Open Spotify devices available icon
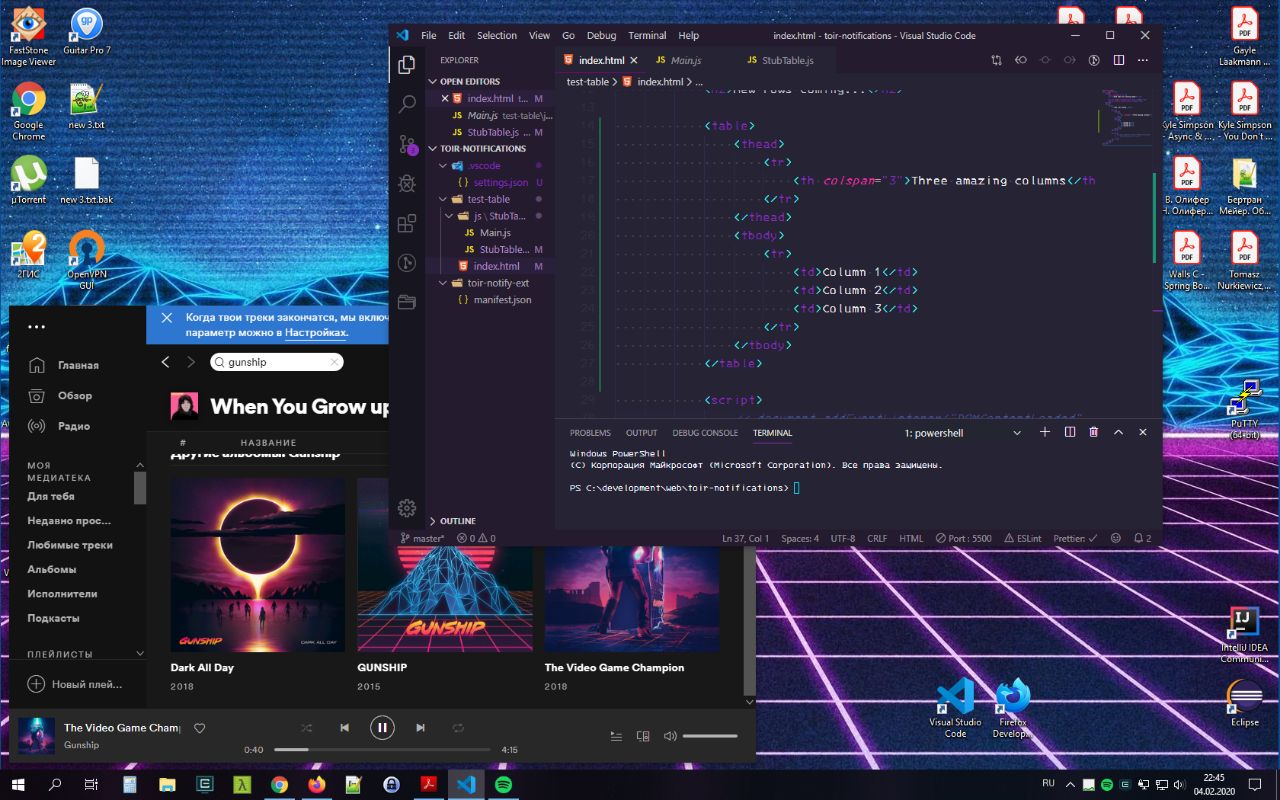The width and height of the screenshot is (1280, 800). point(643,736)
